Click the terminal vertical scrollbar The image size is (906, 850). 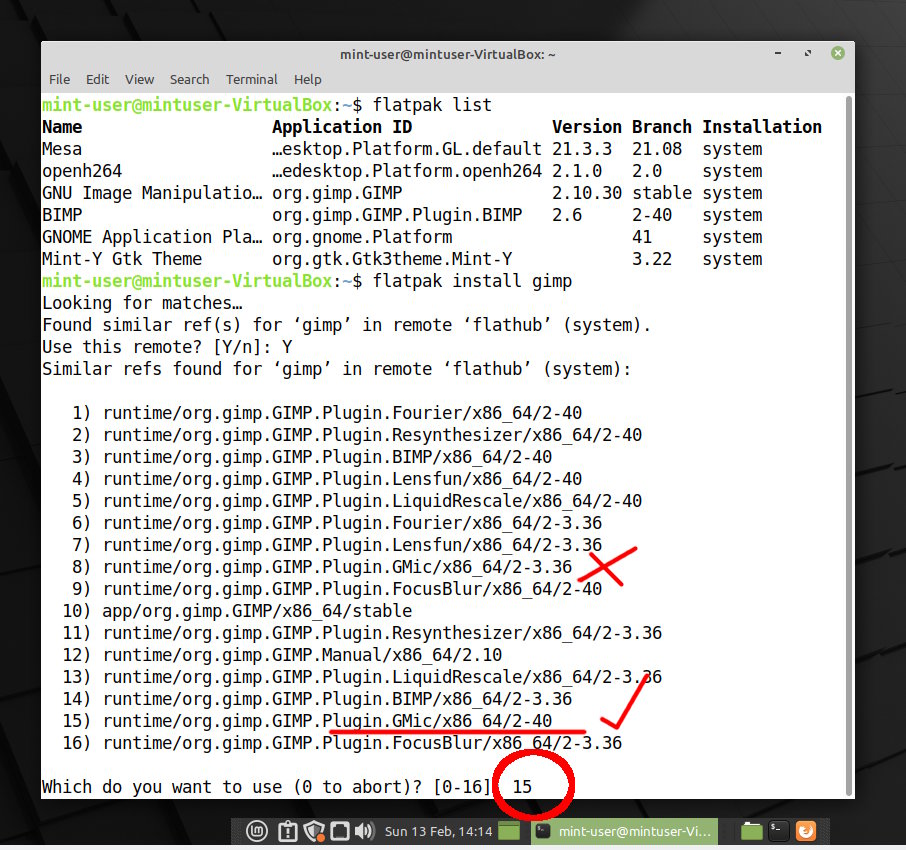tap(849, 445)
